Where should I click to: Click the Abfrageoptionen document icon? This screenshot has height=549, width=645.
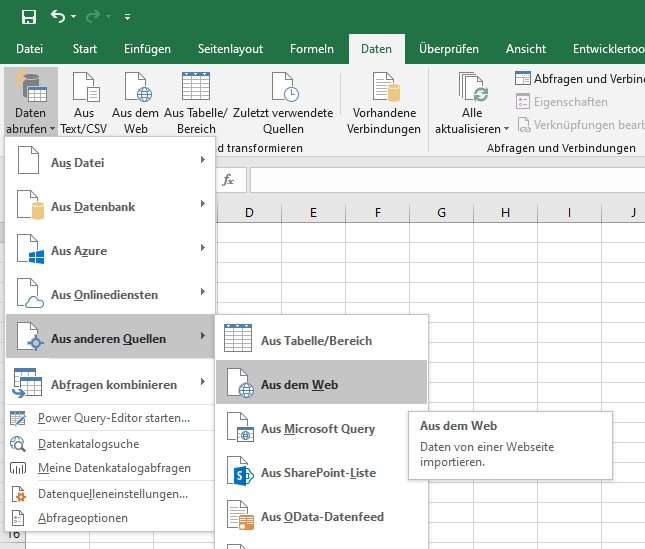point(18,518)
